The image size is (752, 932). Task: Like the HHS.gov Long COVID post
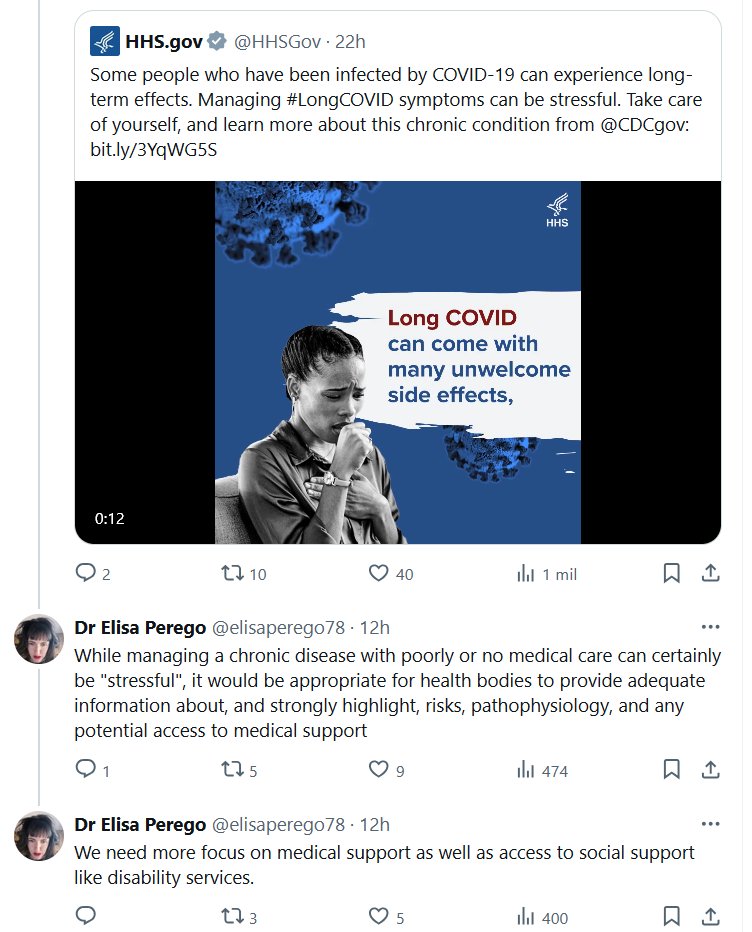(x=379, y=573)
